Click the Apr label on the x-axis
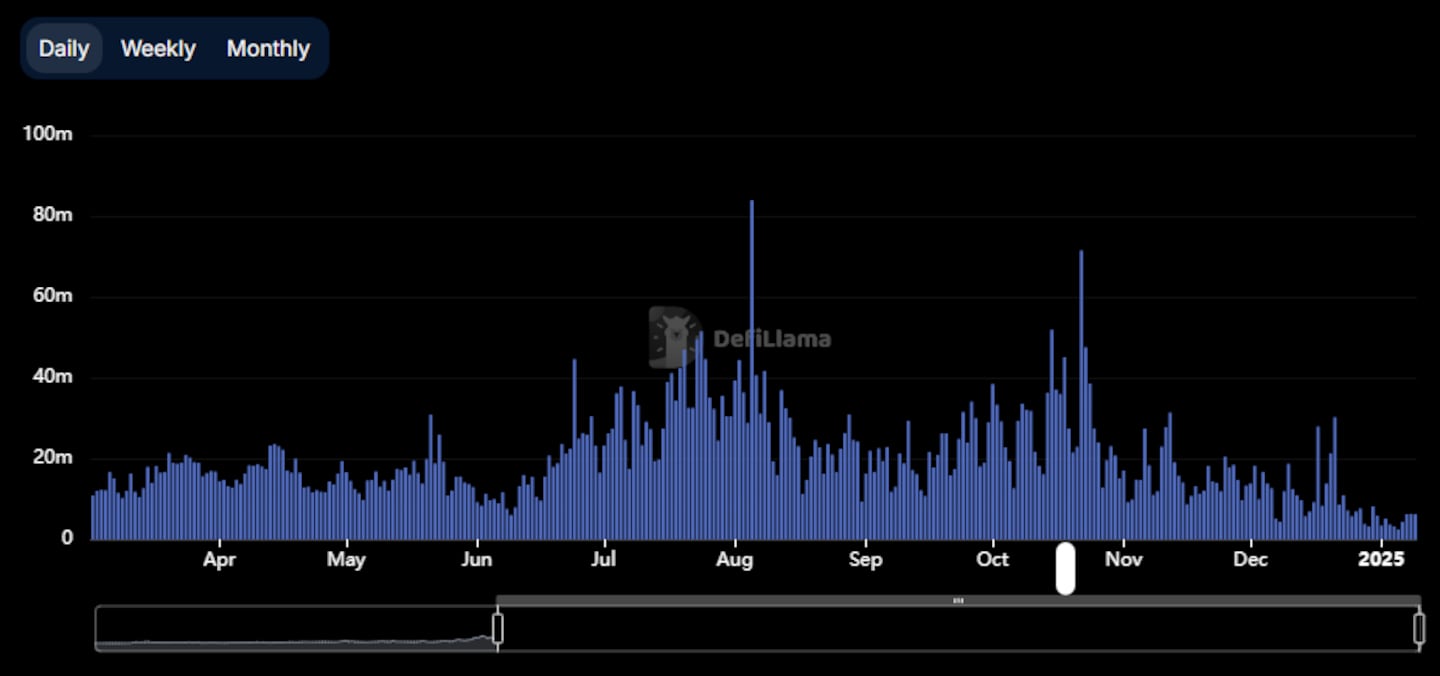1440x676 pixels. tap(219, 559)
